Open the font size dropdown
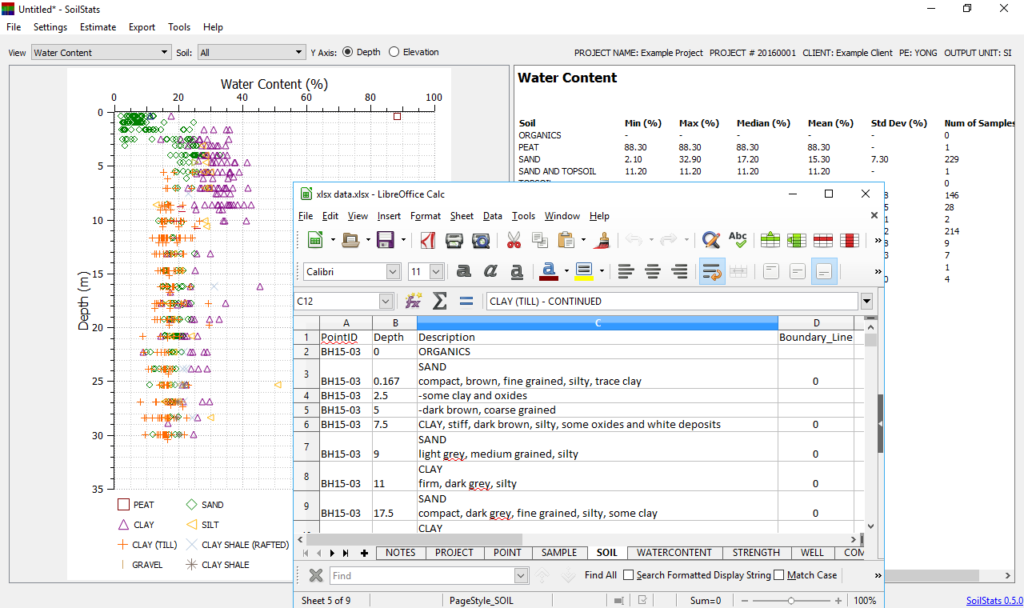The image size is (1024, 608). point(436,271)
